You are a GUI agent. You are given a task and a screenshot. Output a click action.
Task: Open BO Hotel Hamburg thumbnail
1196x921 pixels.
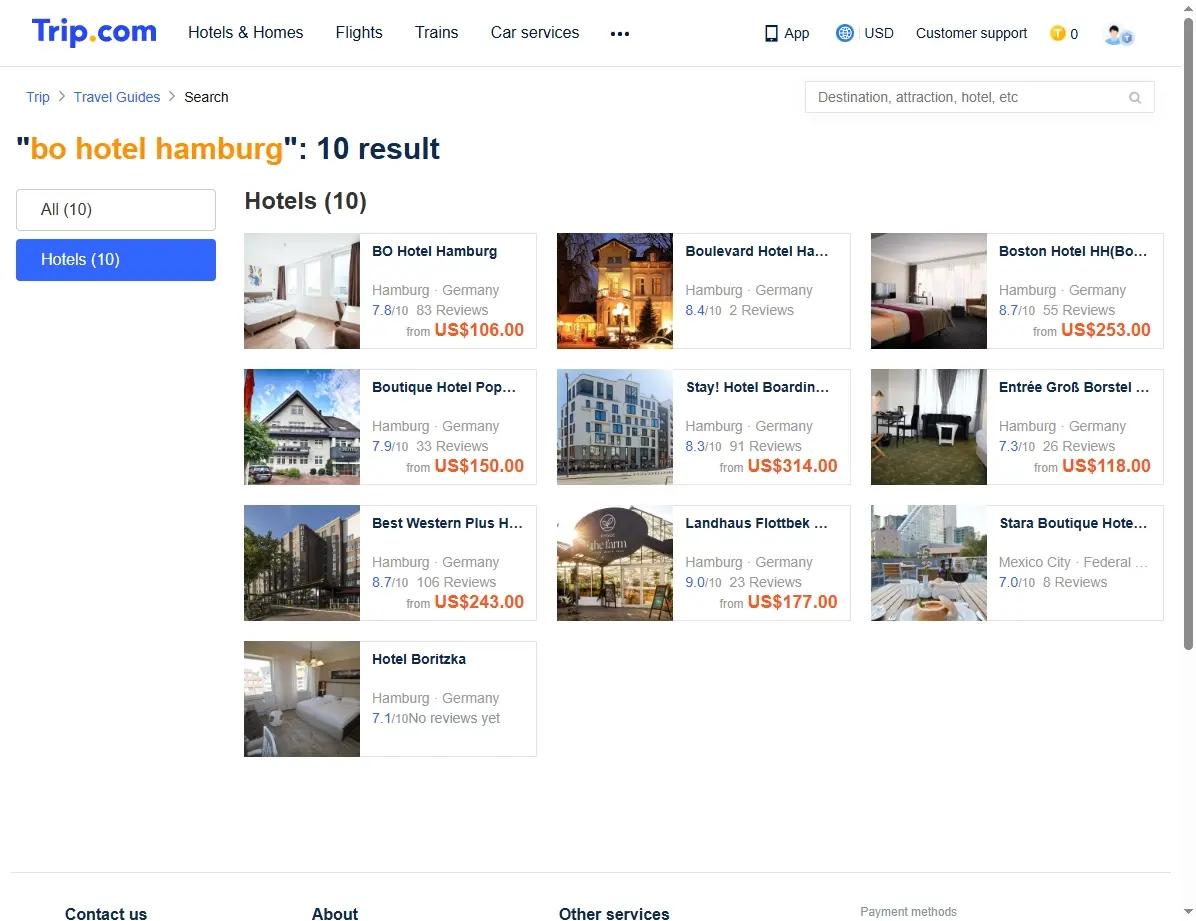pyautogui.click(x=302, y=291)
